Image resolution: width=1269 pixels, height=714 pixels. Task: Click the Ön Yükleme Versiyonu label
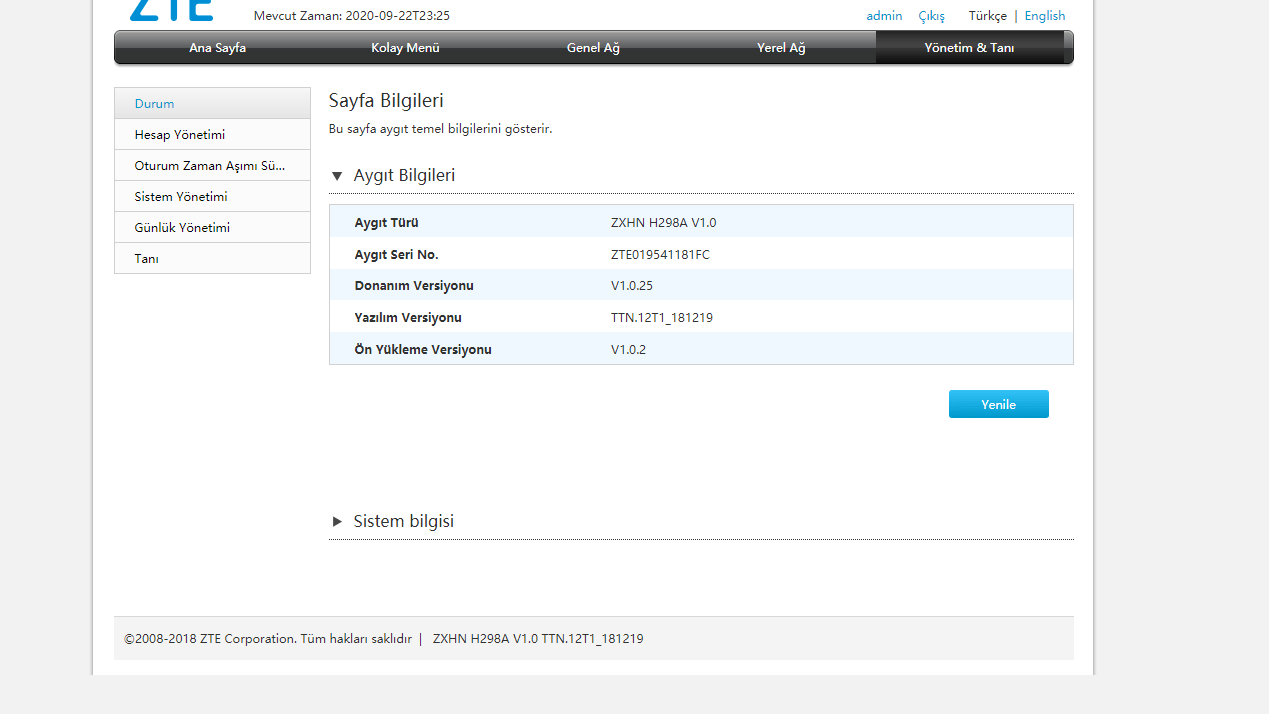[423, 349]
